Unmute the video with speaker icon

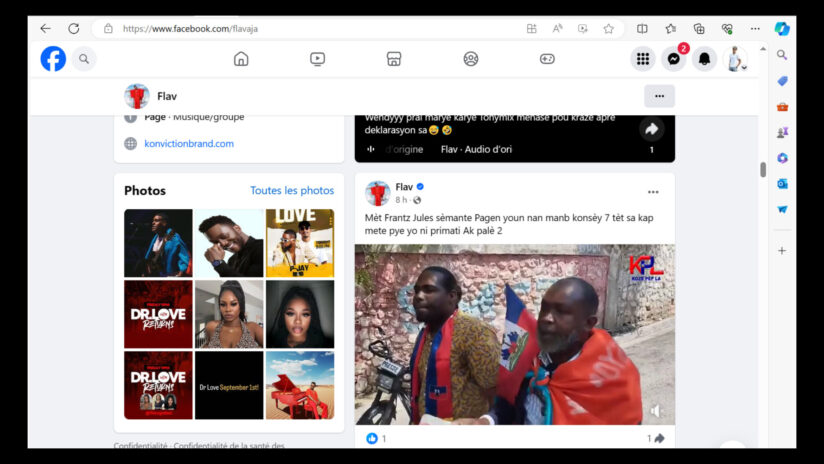tap(655, 410)
